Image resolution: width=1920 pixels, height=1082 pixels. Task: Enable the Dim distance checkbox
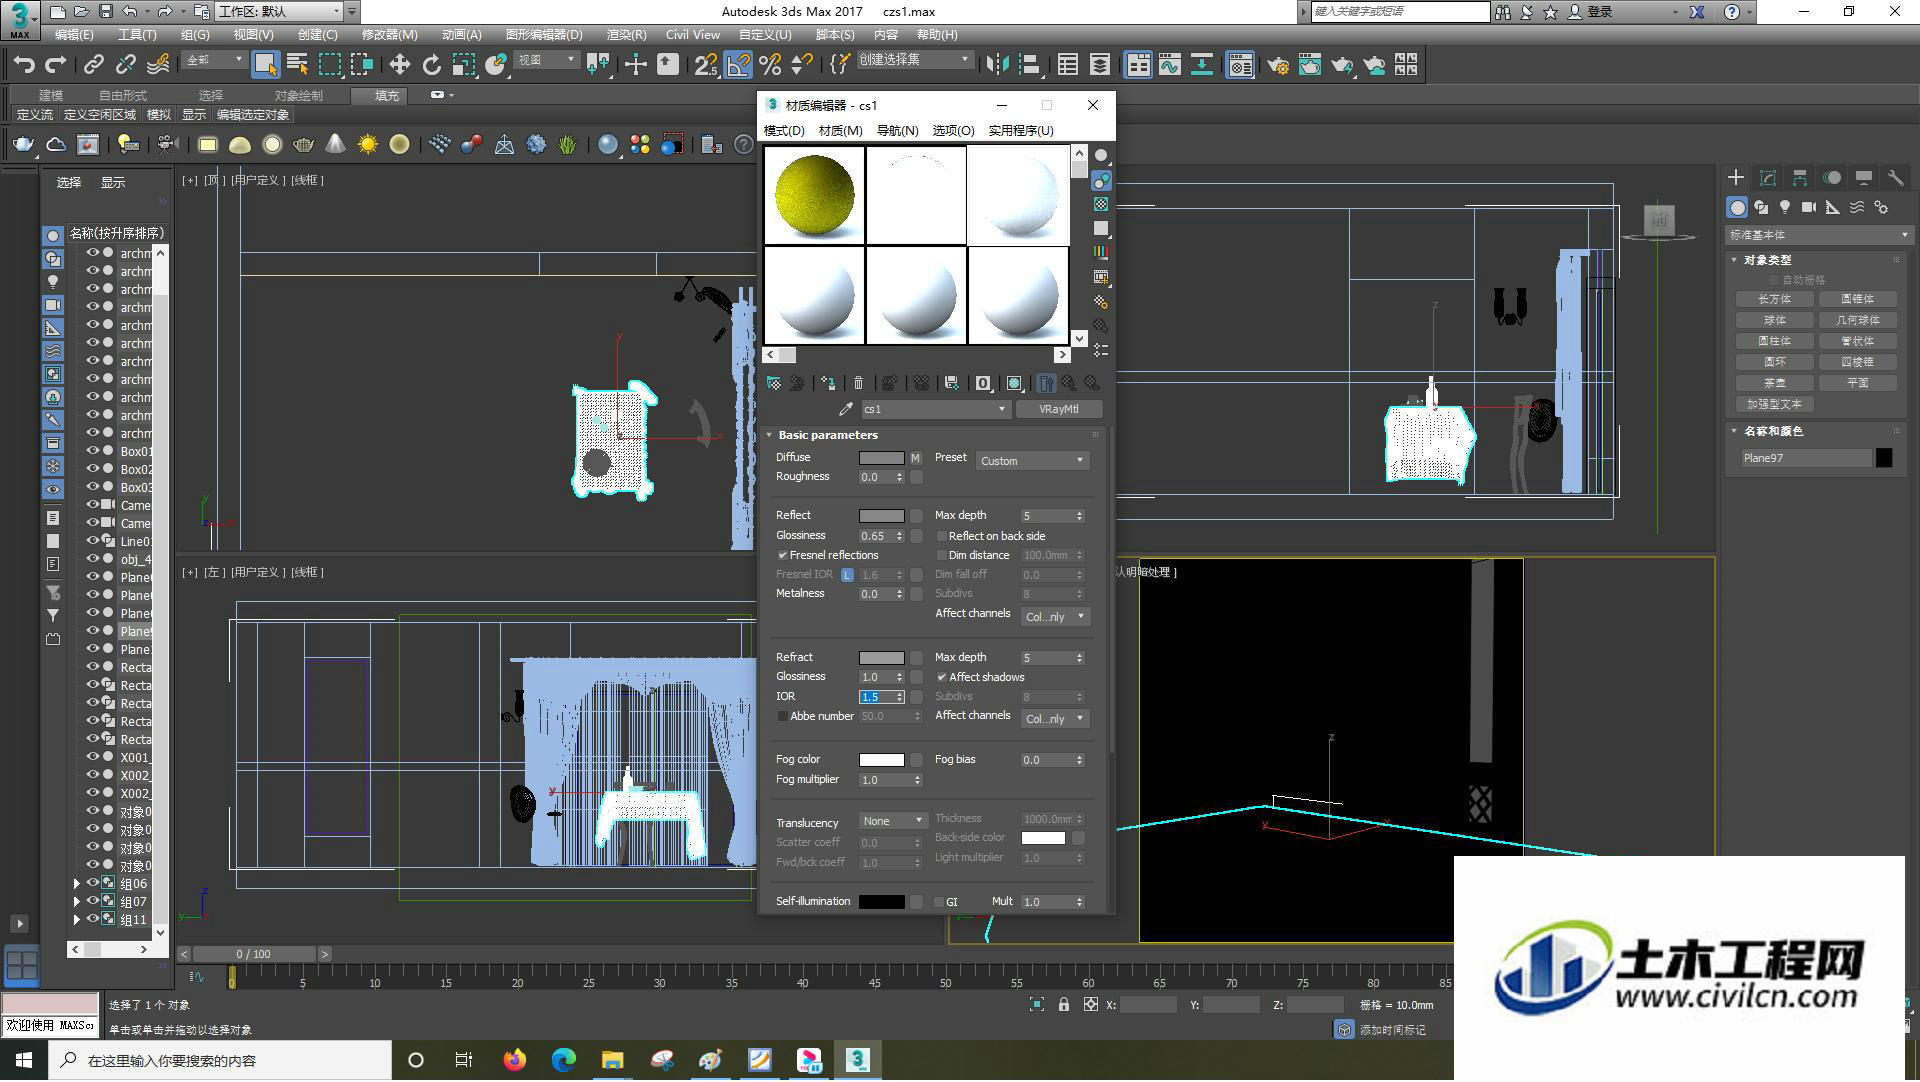[941, 556]
